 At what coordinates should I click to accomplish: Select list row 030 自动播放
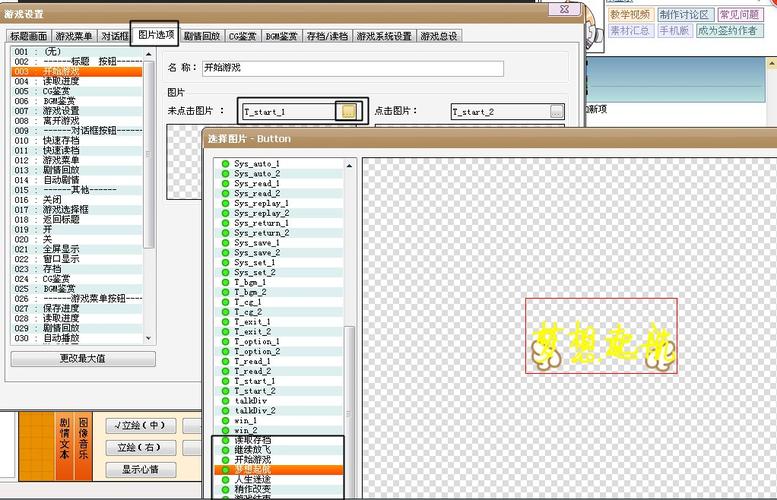77,338
